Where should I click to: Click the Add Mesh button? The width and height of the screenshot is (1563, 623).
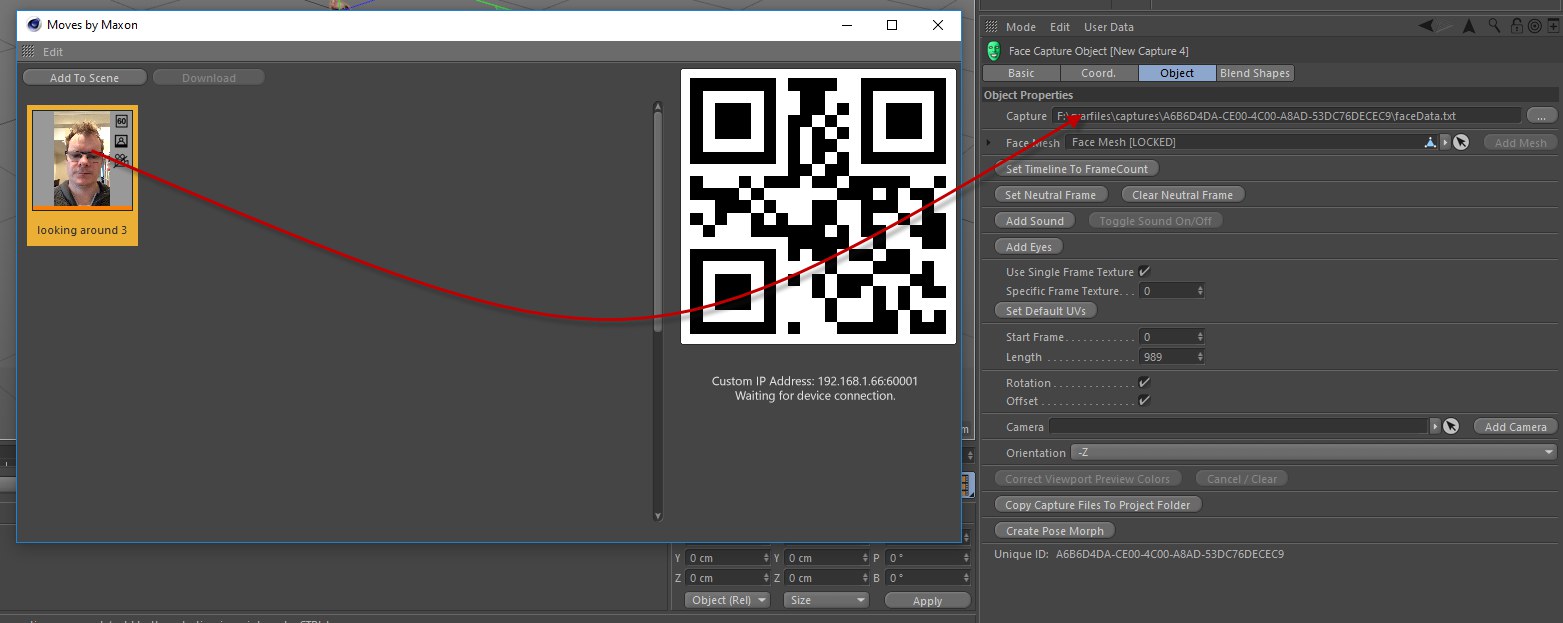pos(1520,143)
